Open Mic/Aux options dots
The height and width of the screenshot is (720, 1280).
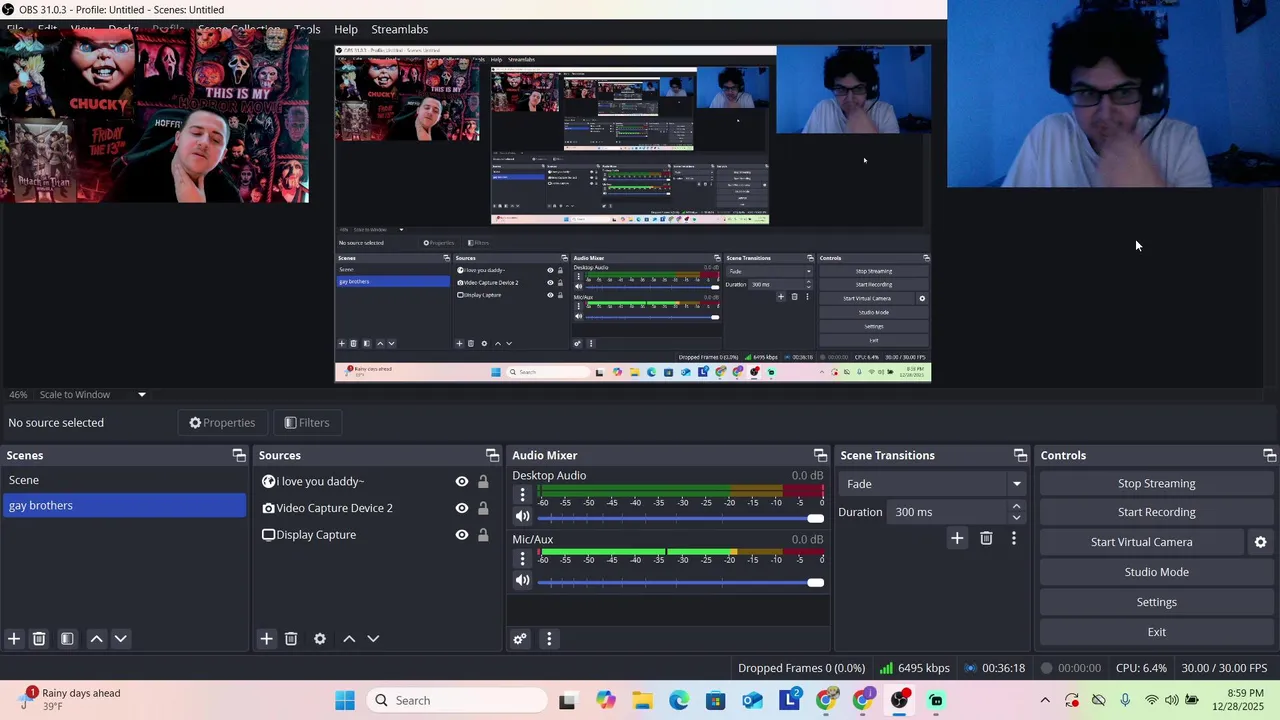click(x=522, y=559)
